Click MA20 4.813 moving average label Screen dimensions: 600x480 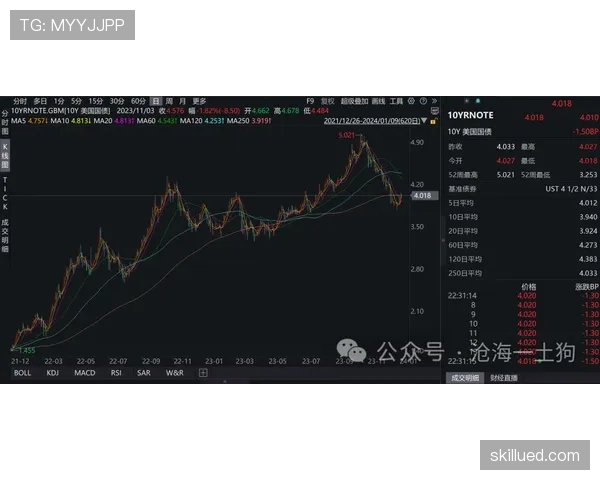(x=114, y=121)
